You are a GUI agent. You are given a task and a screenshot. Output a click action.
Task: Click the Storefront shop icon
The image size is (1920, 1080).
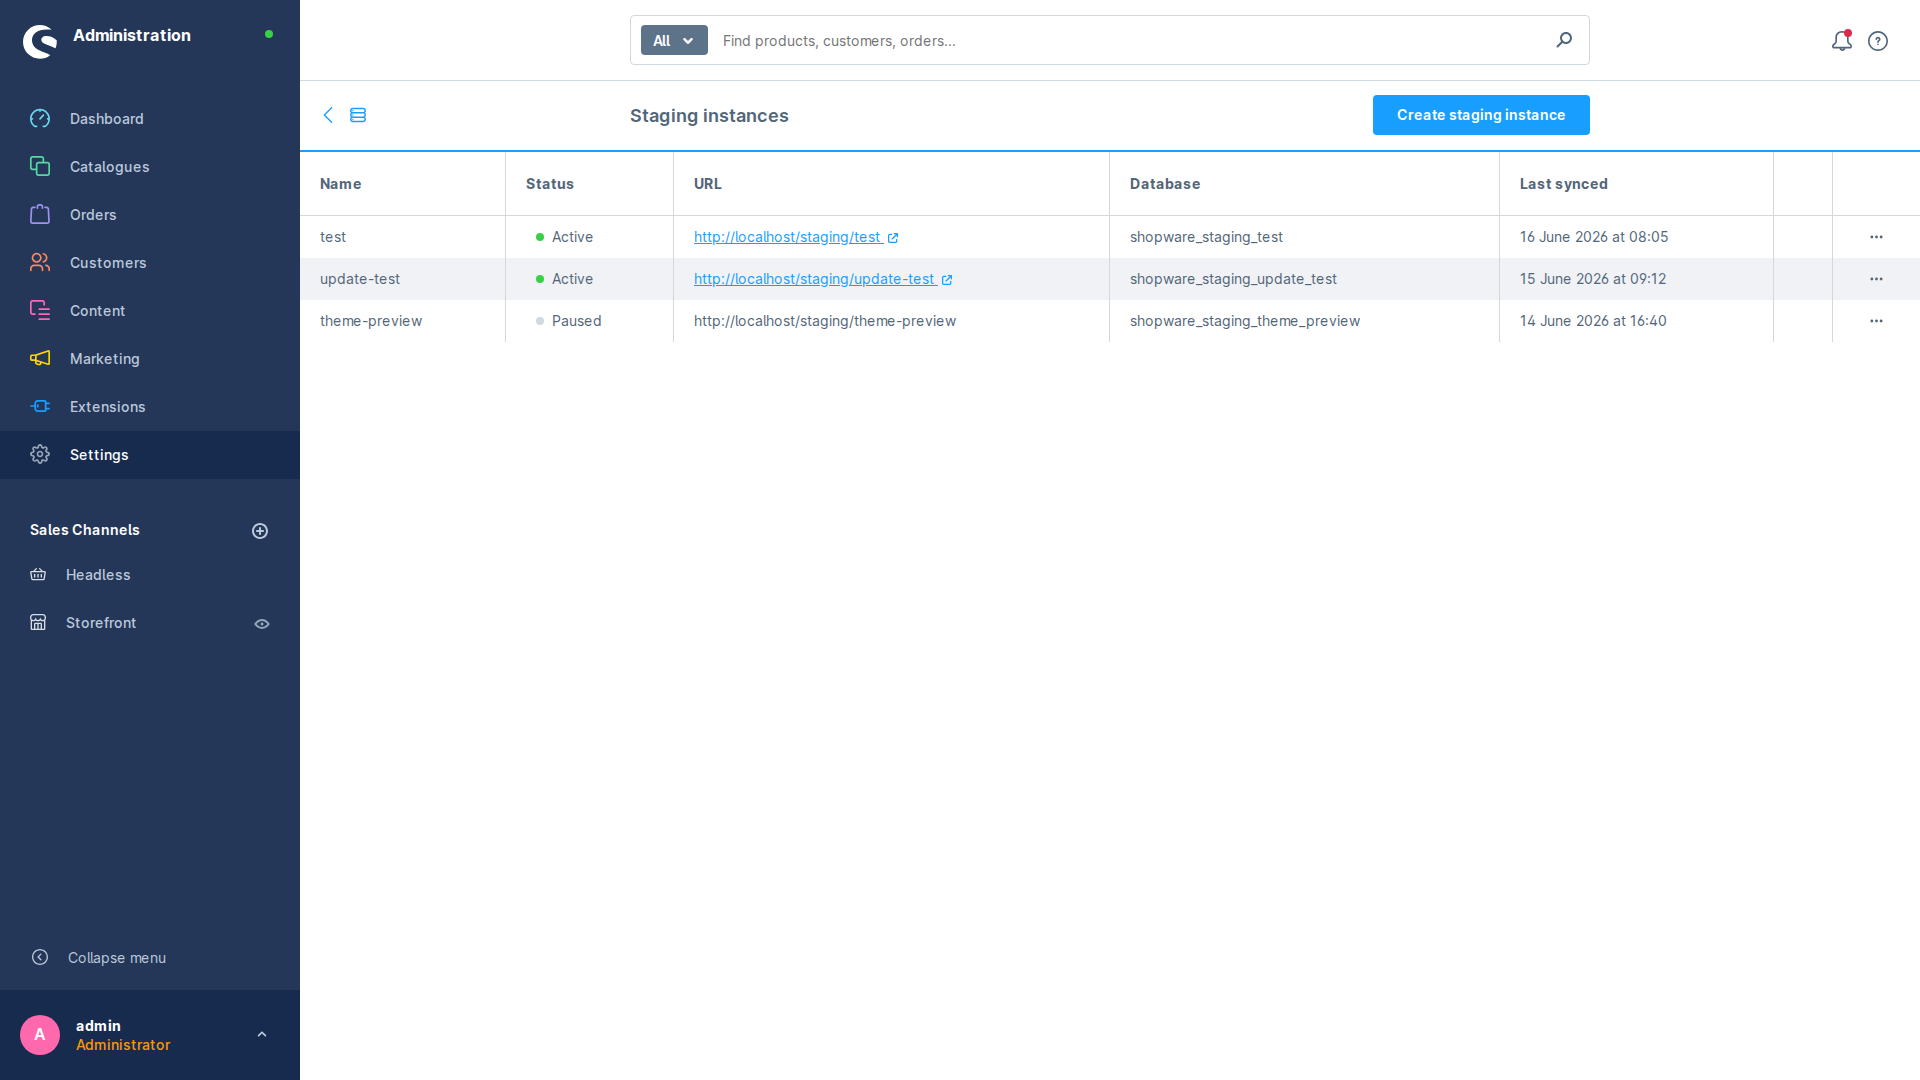[x=38, y=623]
